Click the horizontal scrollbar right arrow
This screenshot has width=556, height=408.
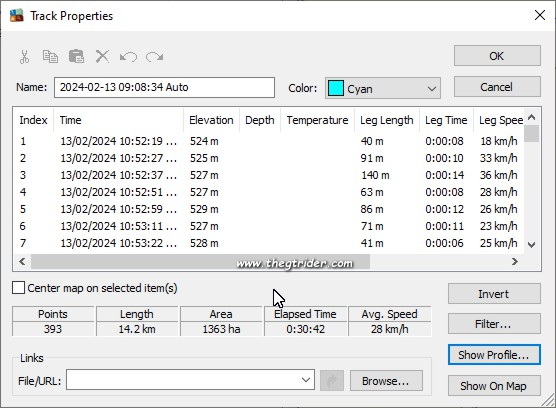point(515,262)
